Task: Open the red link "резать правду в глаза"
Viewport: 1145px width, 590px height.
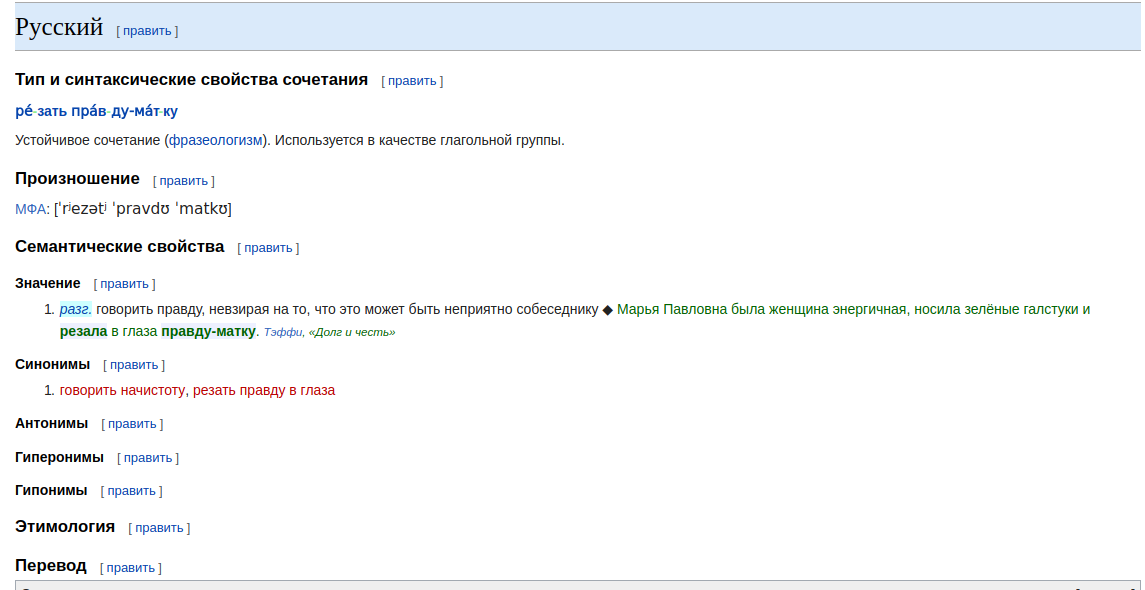Action: click(x=264, y=390)
